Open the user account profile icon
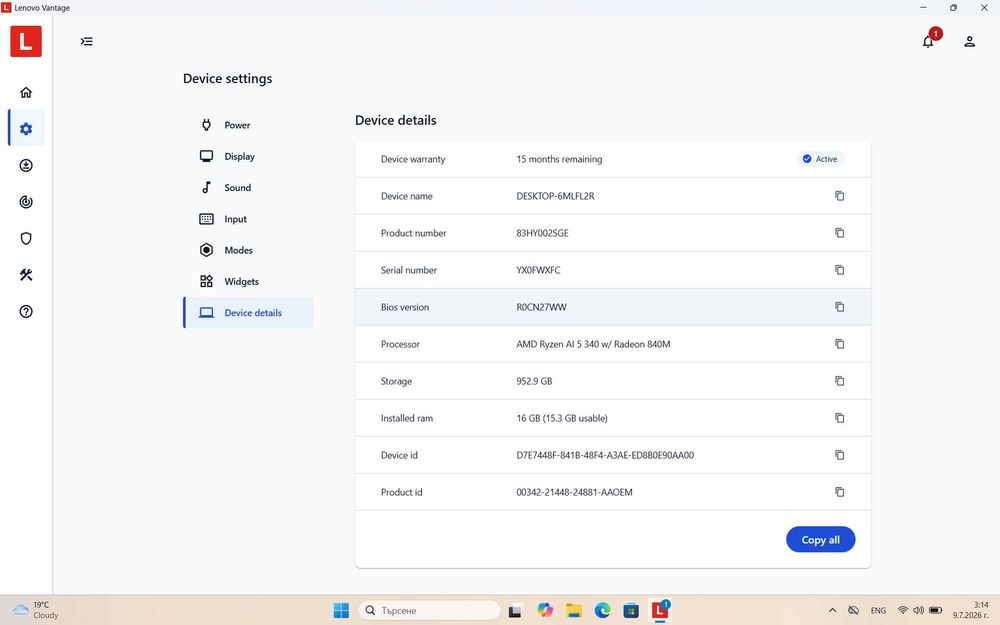 pos(969,41)
